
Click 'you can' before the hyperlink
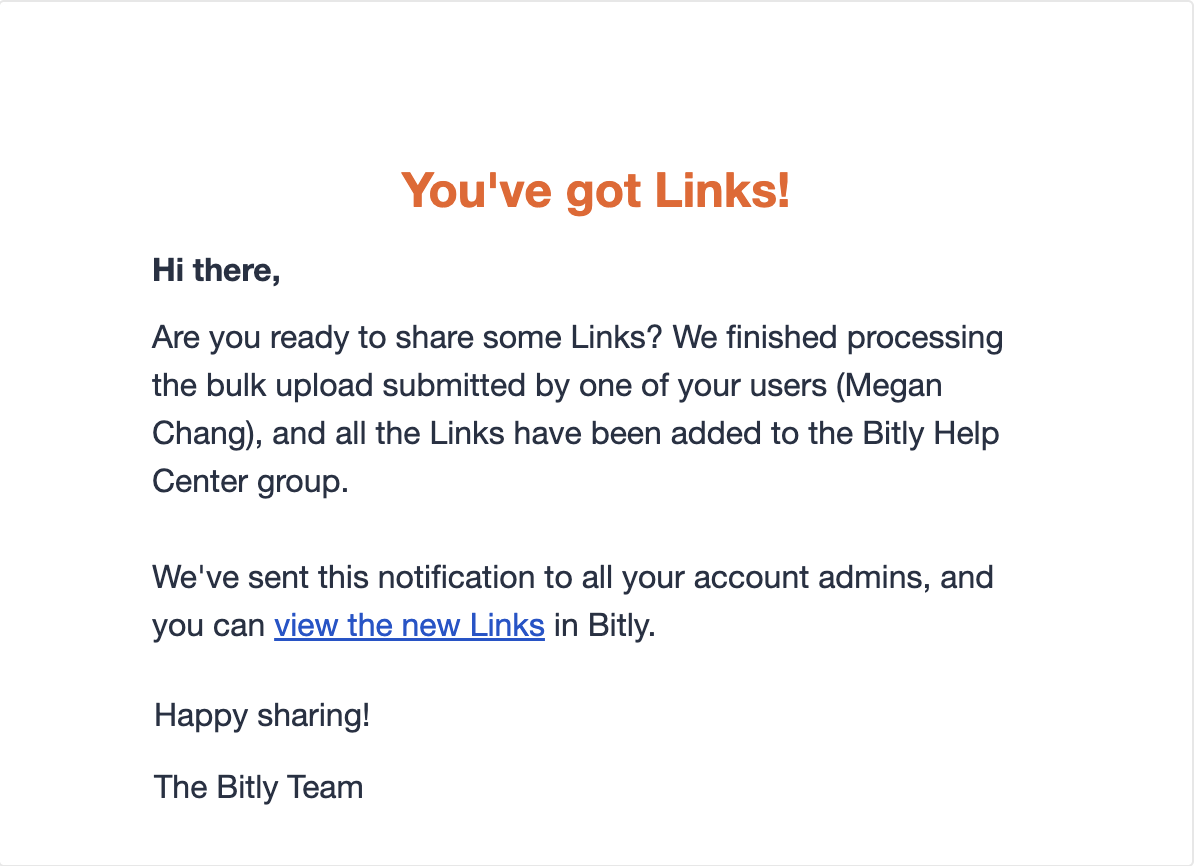coord(208,627)
